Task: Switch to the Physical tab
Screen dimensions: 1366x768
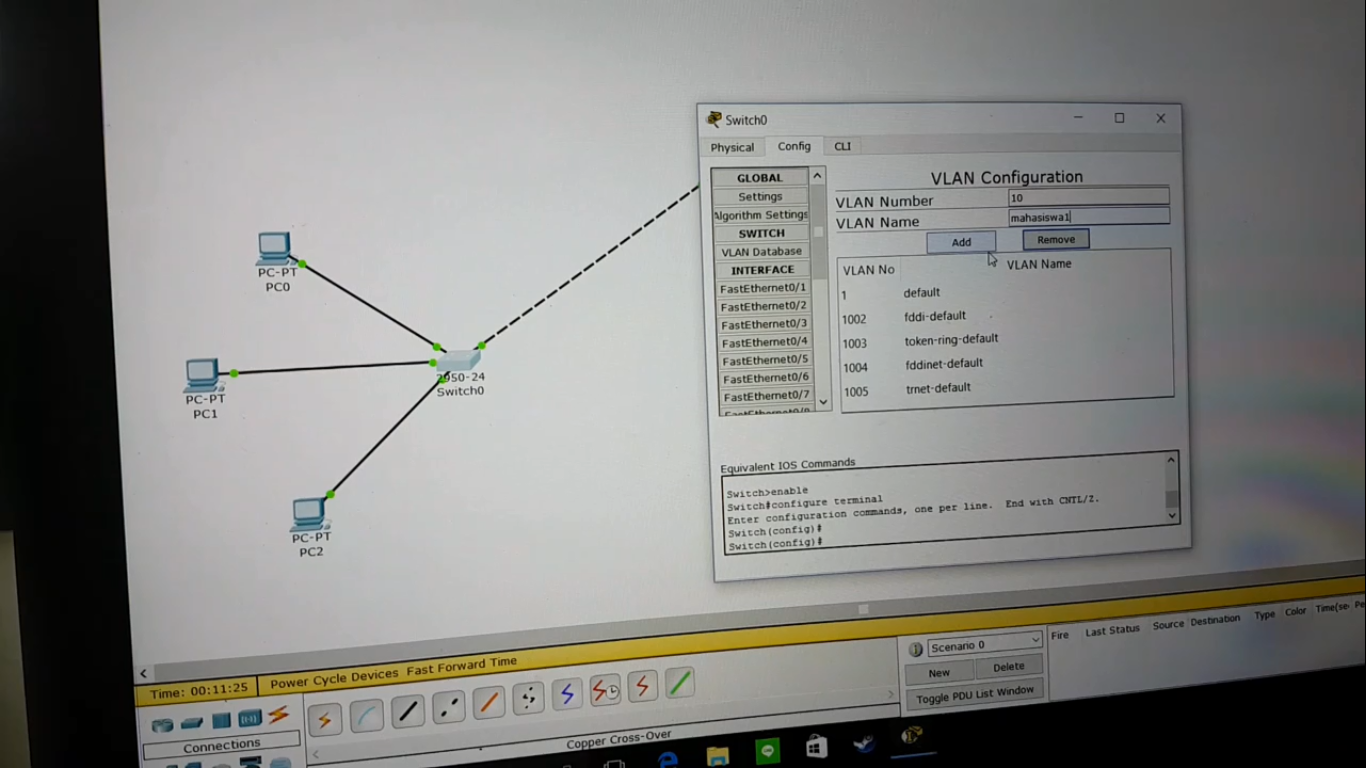Action: pos(732,147)
